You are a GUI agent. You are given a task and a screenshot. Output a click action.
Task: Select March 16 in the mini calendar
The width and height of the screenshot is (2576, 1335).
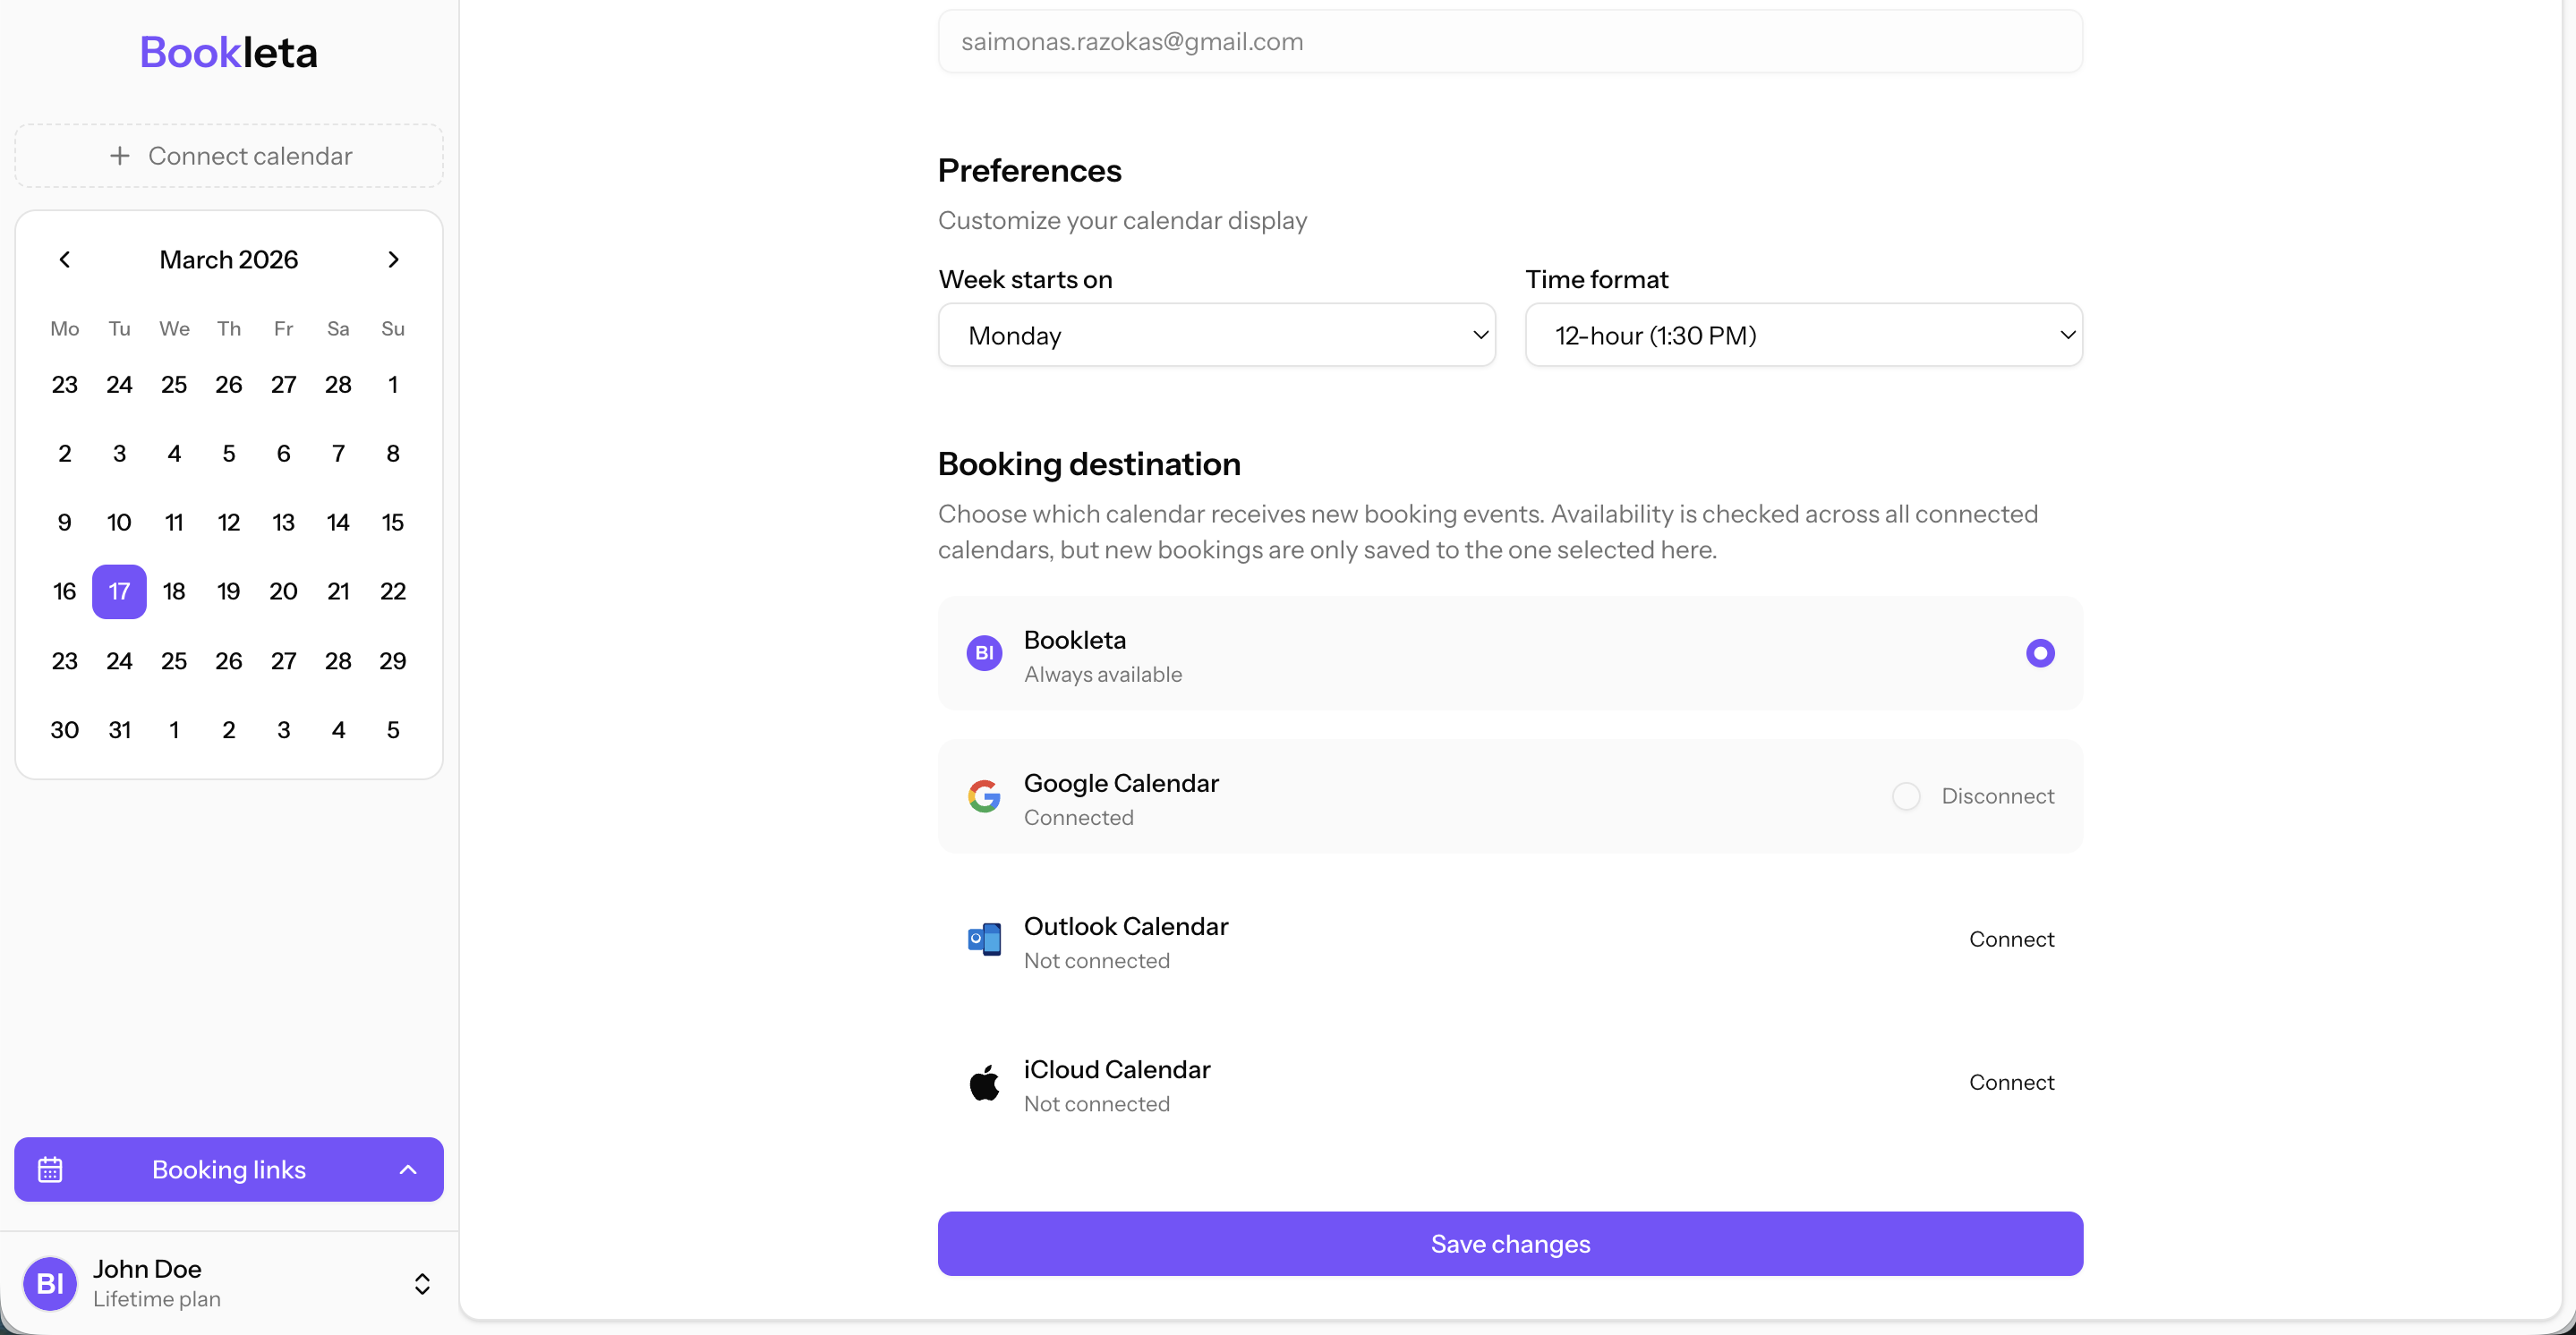pos(65,591)
